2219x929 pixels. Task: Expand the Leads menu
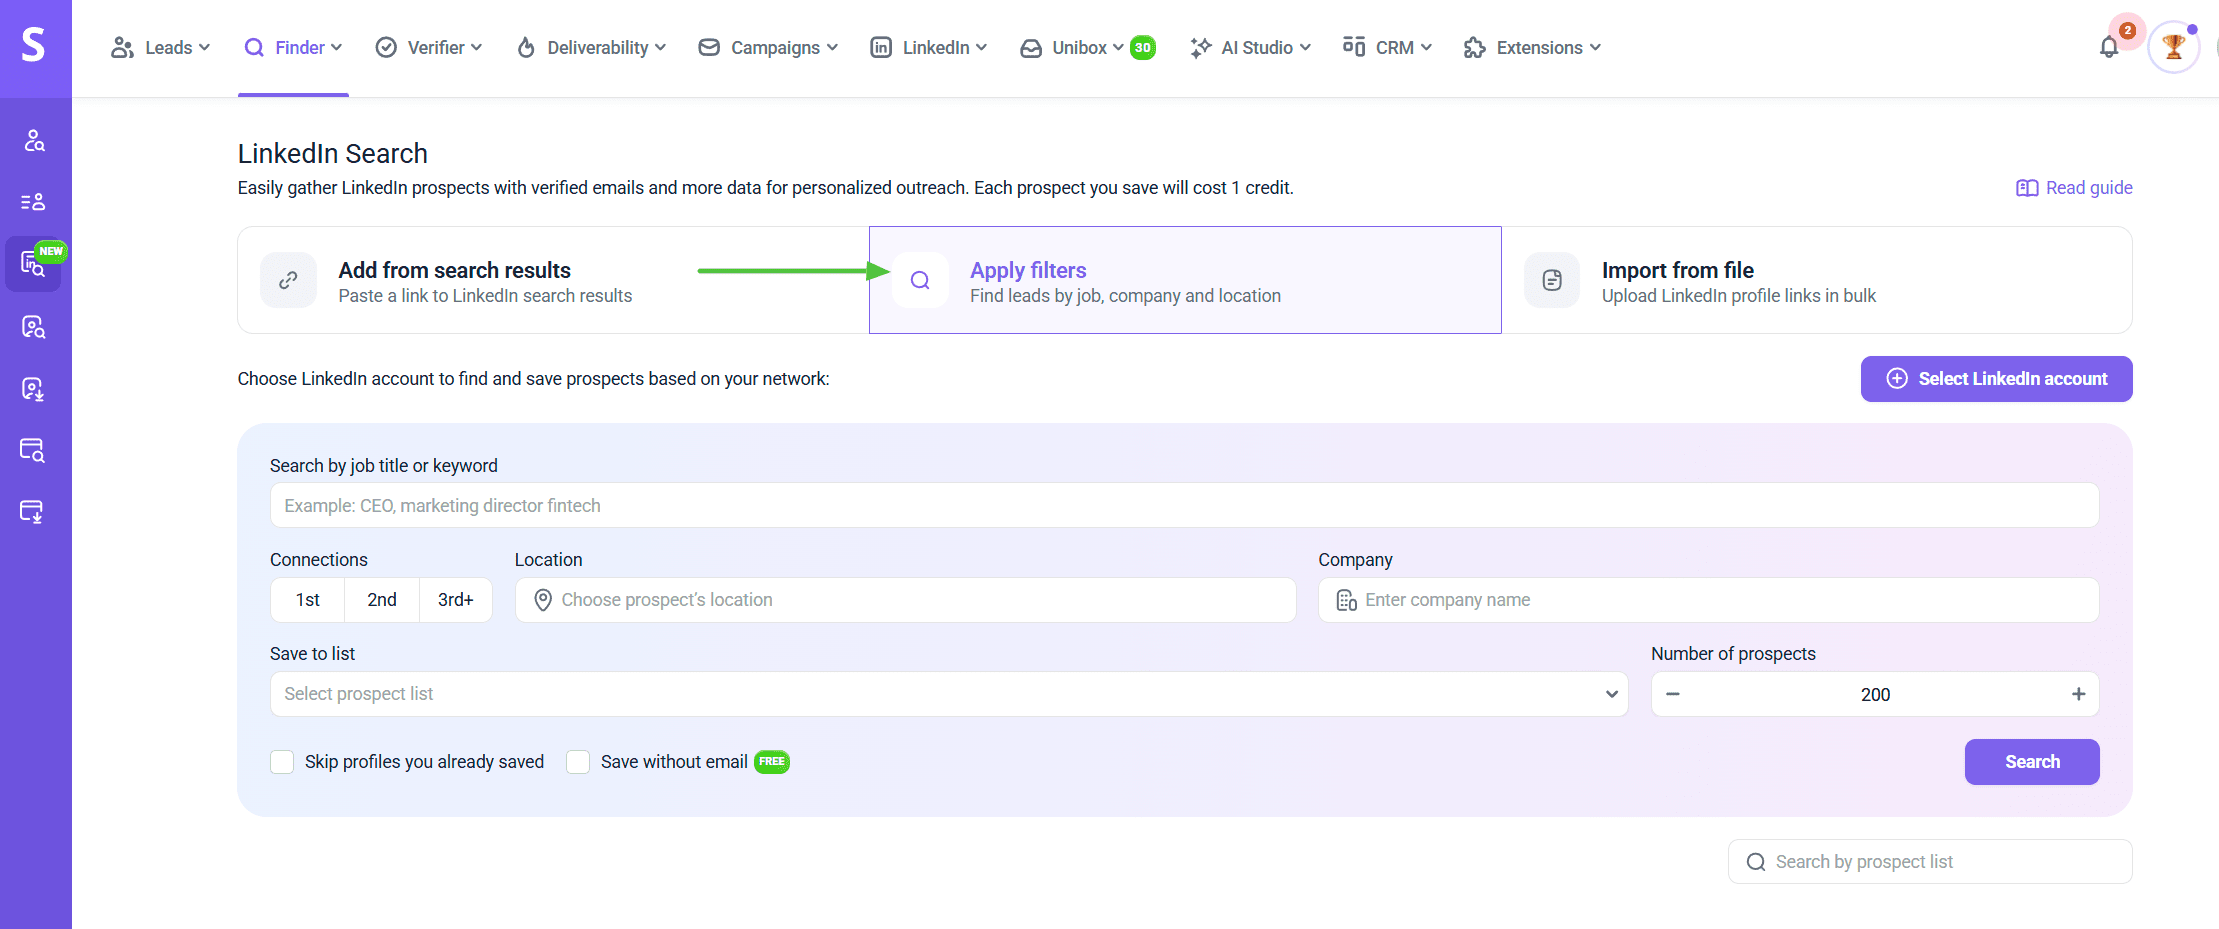161,48
